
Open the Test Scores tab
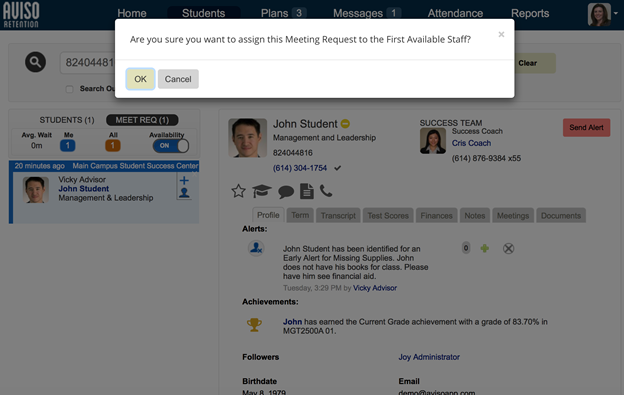388,216
